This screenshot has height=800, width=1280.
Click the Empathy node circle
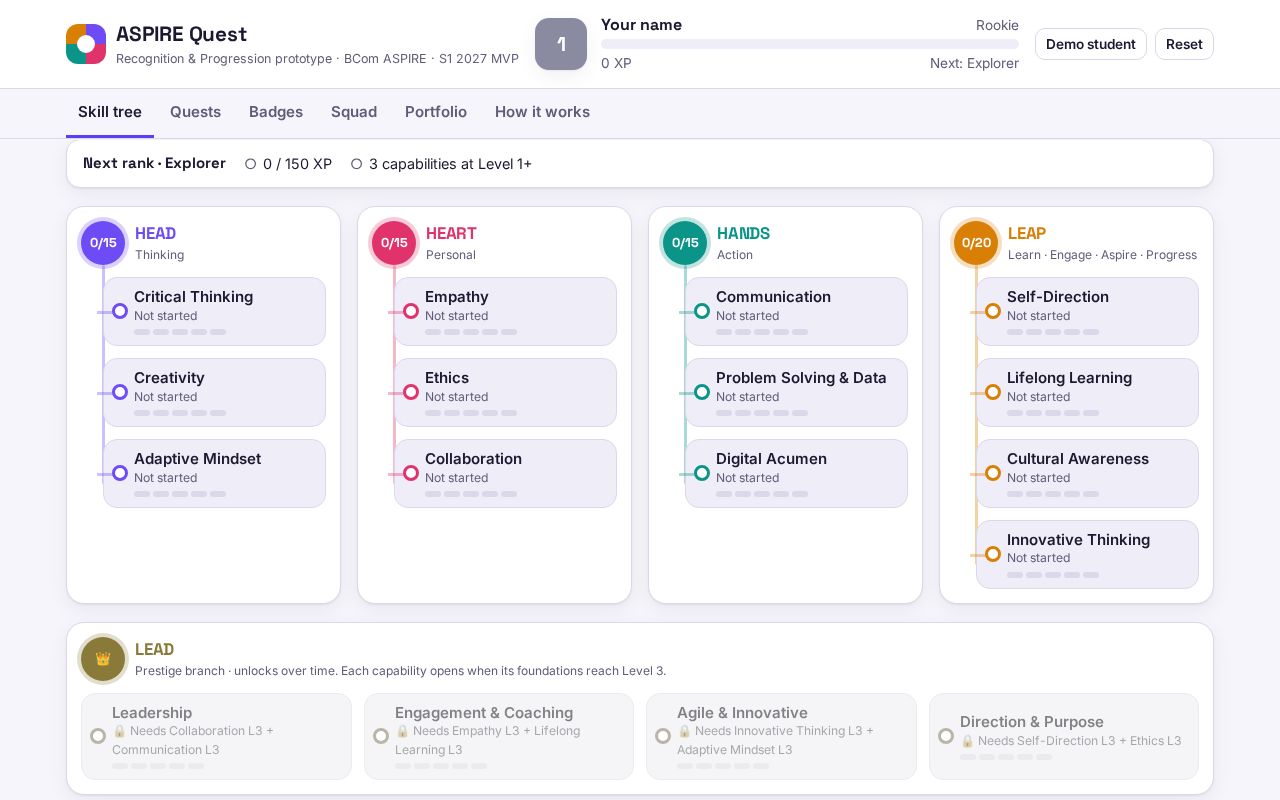[411, 311]
